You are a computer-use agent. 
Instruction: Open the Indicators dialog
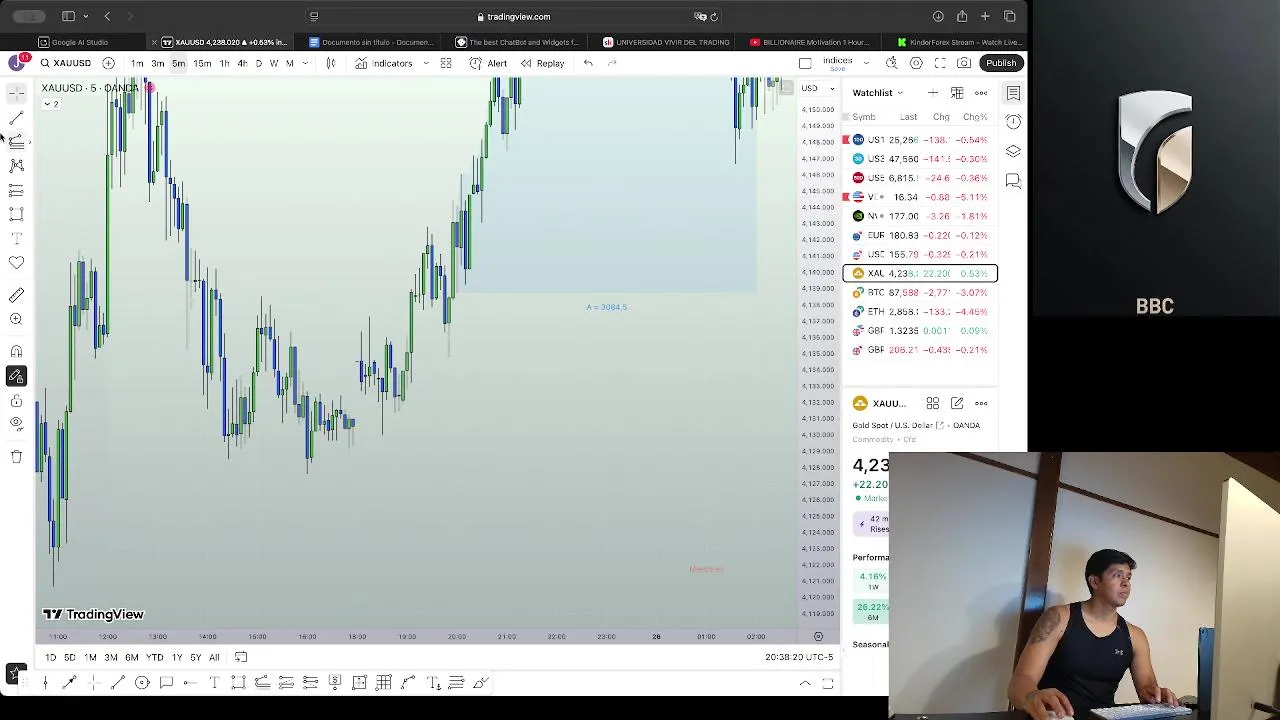[x=384, y=63]
